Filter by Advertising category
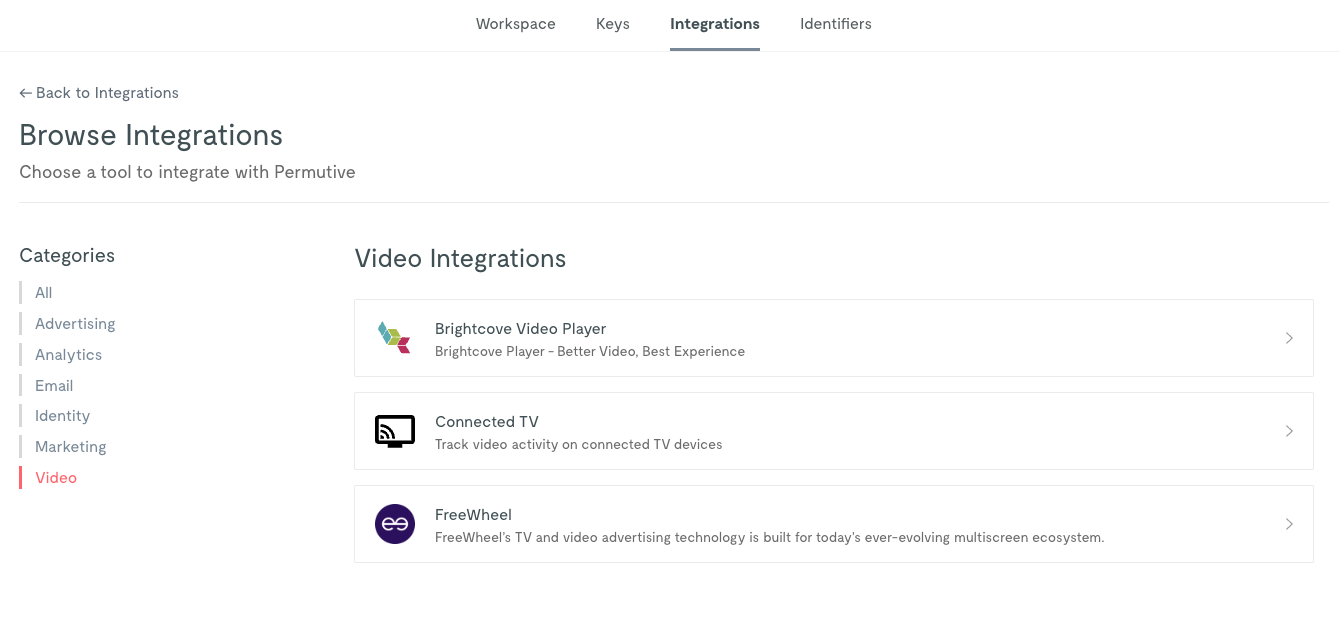 click(75, 324)
